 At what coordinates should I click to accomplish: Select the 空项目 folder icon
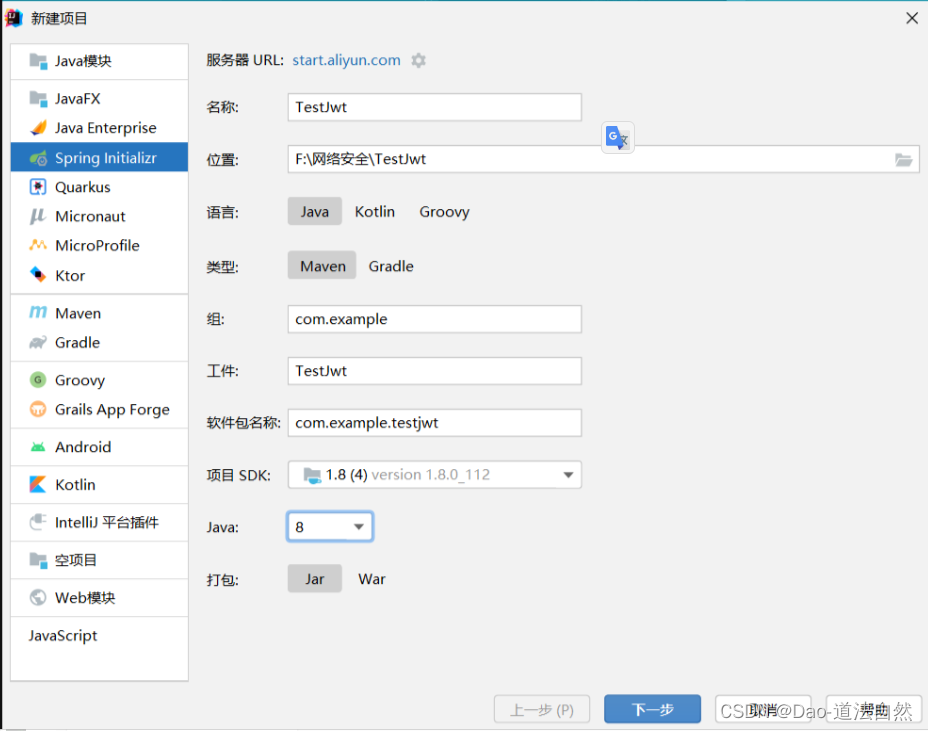(38, 559)
